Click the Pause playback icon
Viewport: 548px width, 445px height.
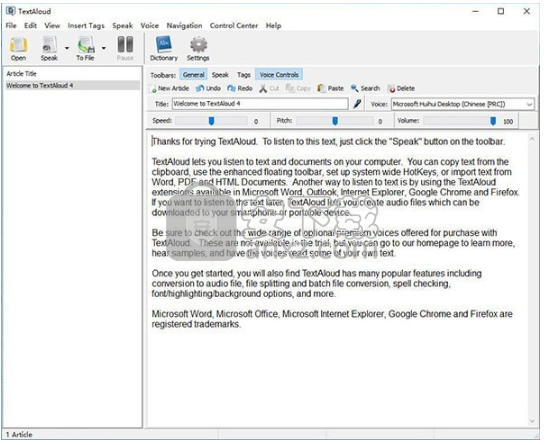[x=125, y=48]
